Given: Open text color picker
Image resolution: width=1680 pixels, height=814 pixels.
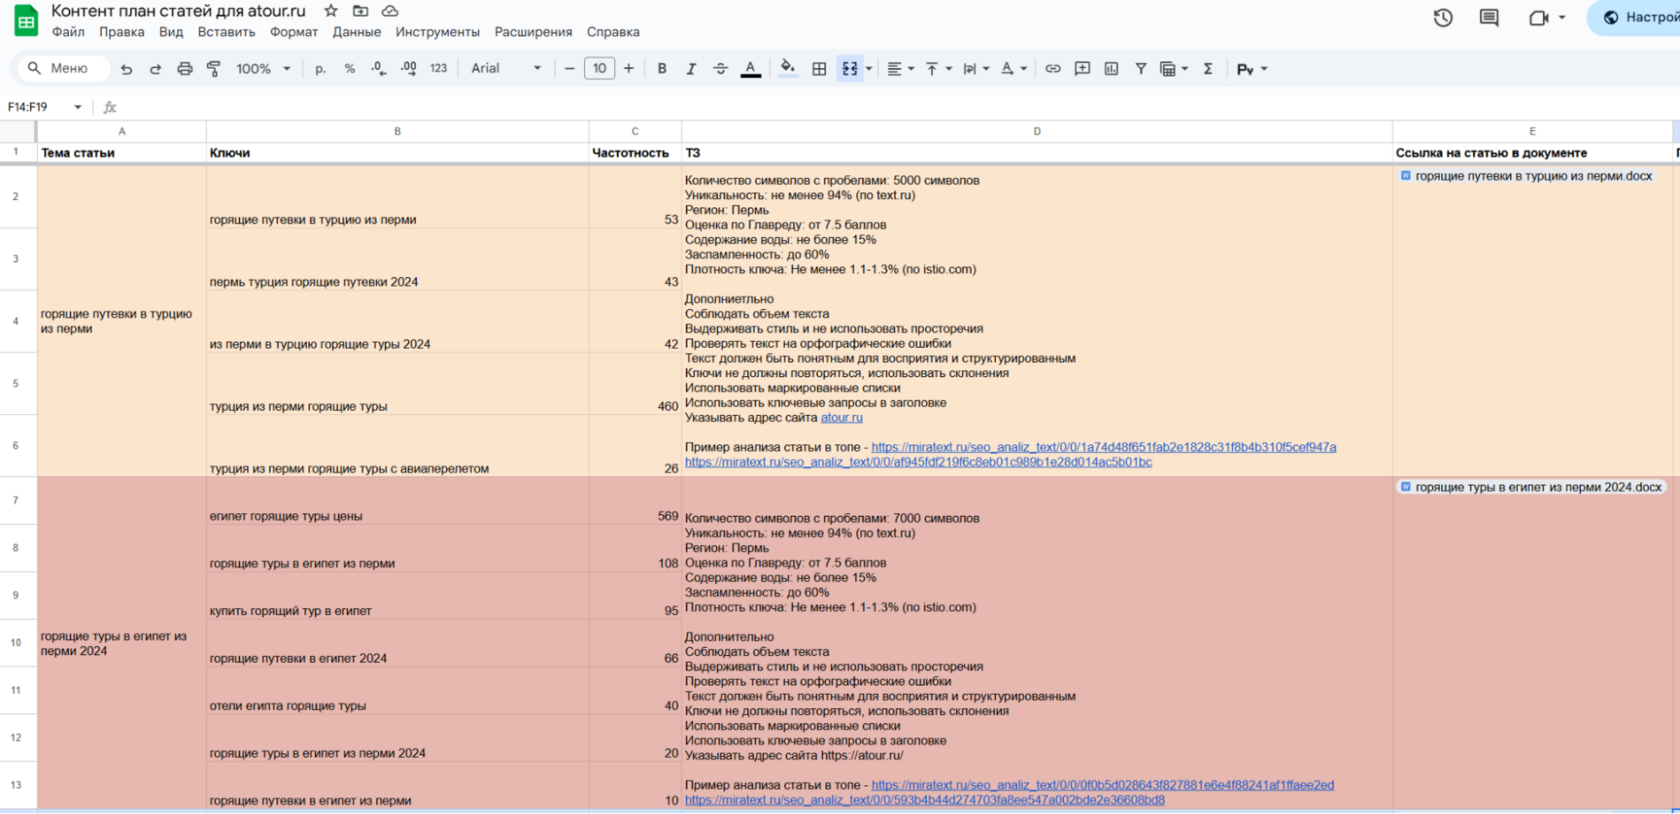Looking at the screenshot, I should 750,69.
